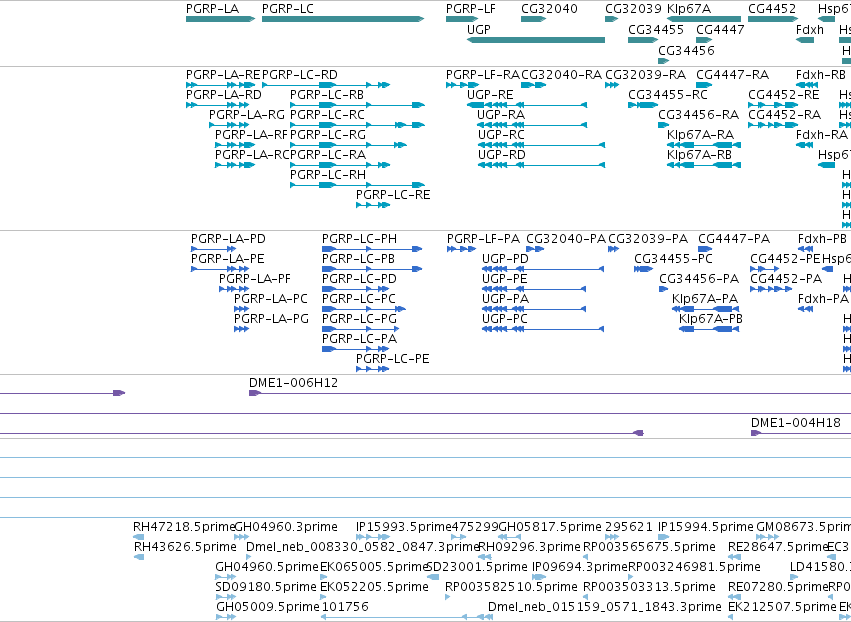Open protein PGRP-LF-PA
The image size is (851, 622).
(x=484, y=239)
